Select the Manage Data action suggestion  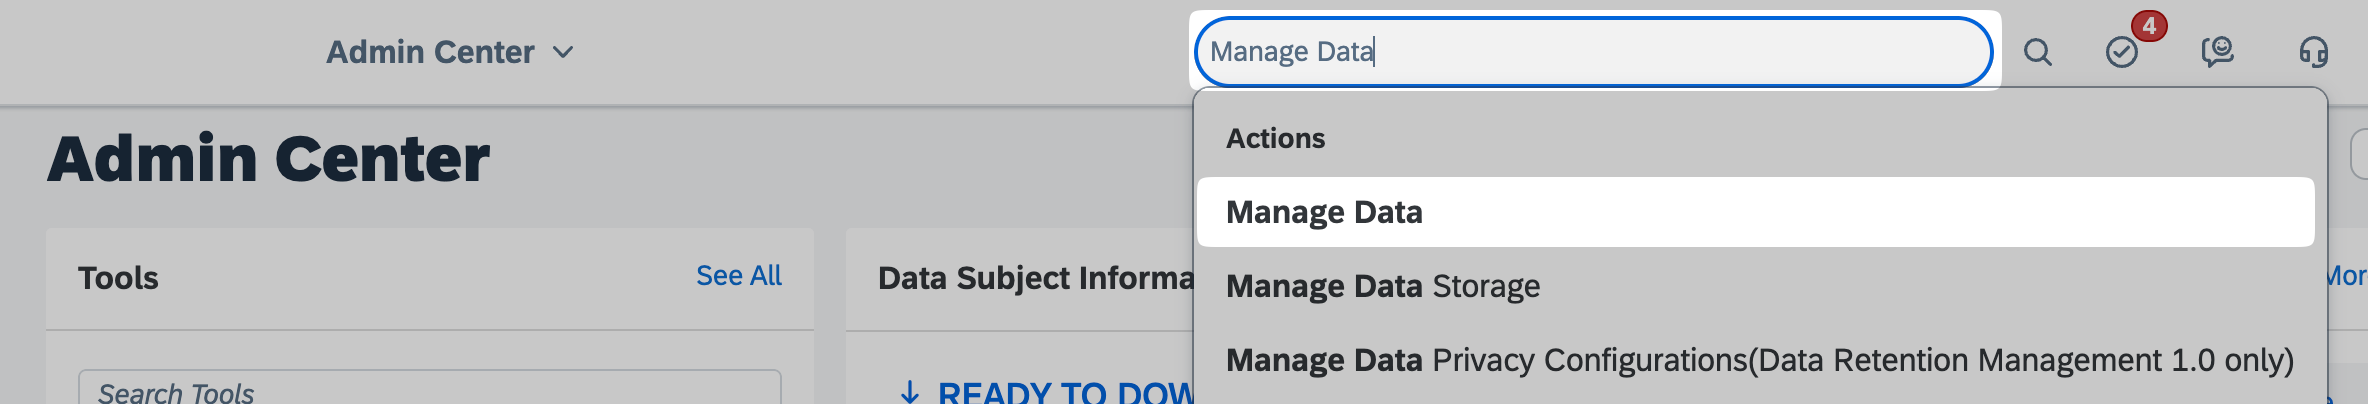(x=1324, y=212)
